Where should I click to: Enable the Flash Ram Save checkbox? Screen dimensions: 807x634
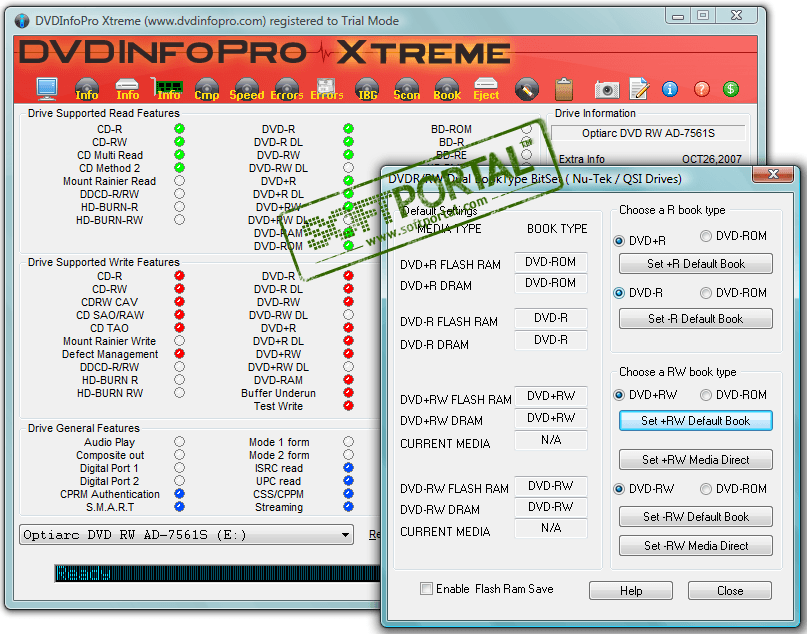pos(426,588)
